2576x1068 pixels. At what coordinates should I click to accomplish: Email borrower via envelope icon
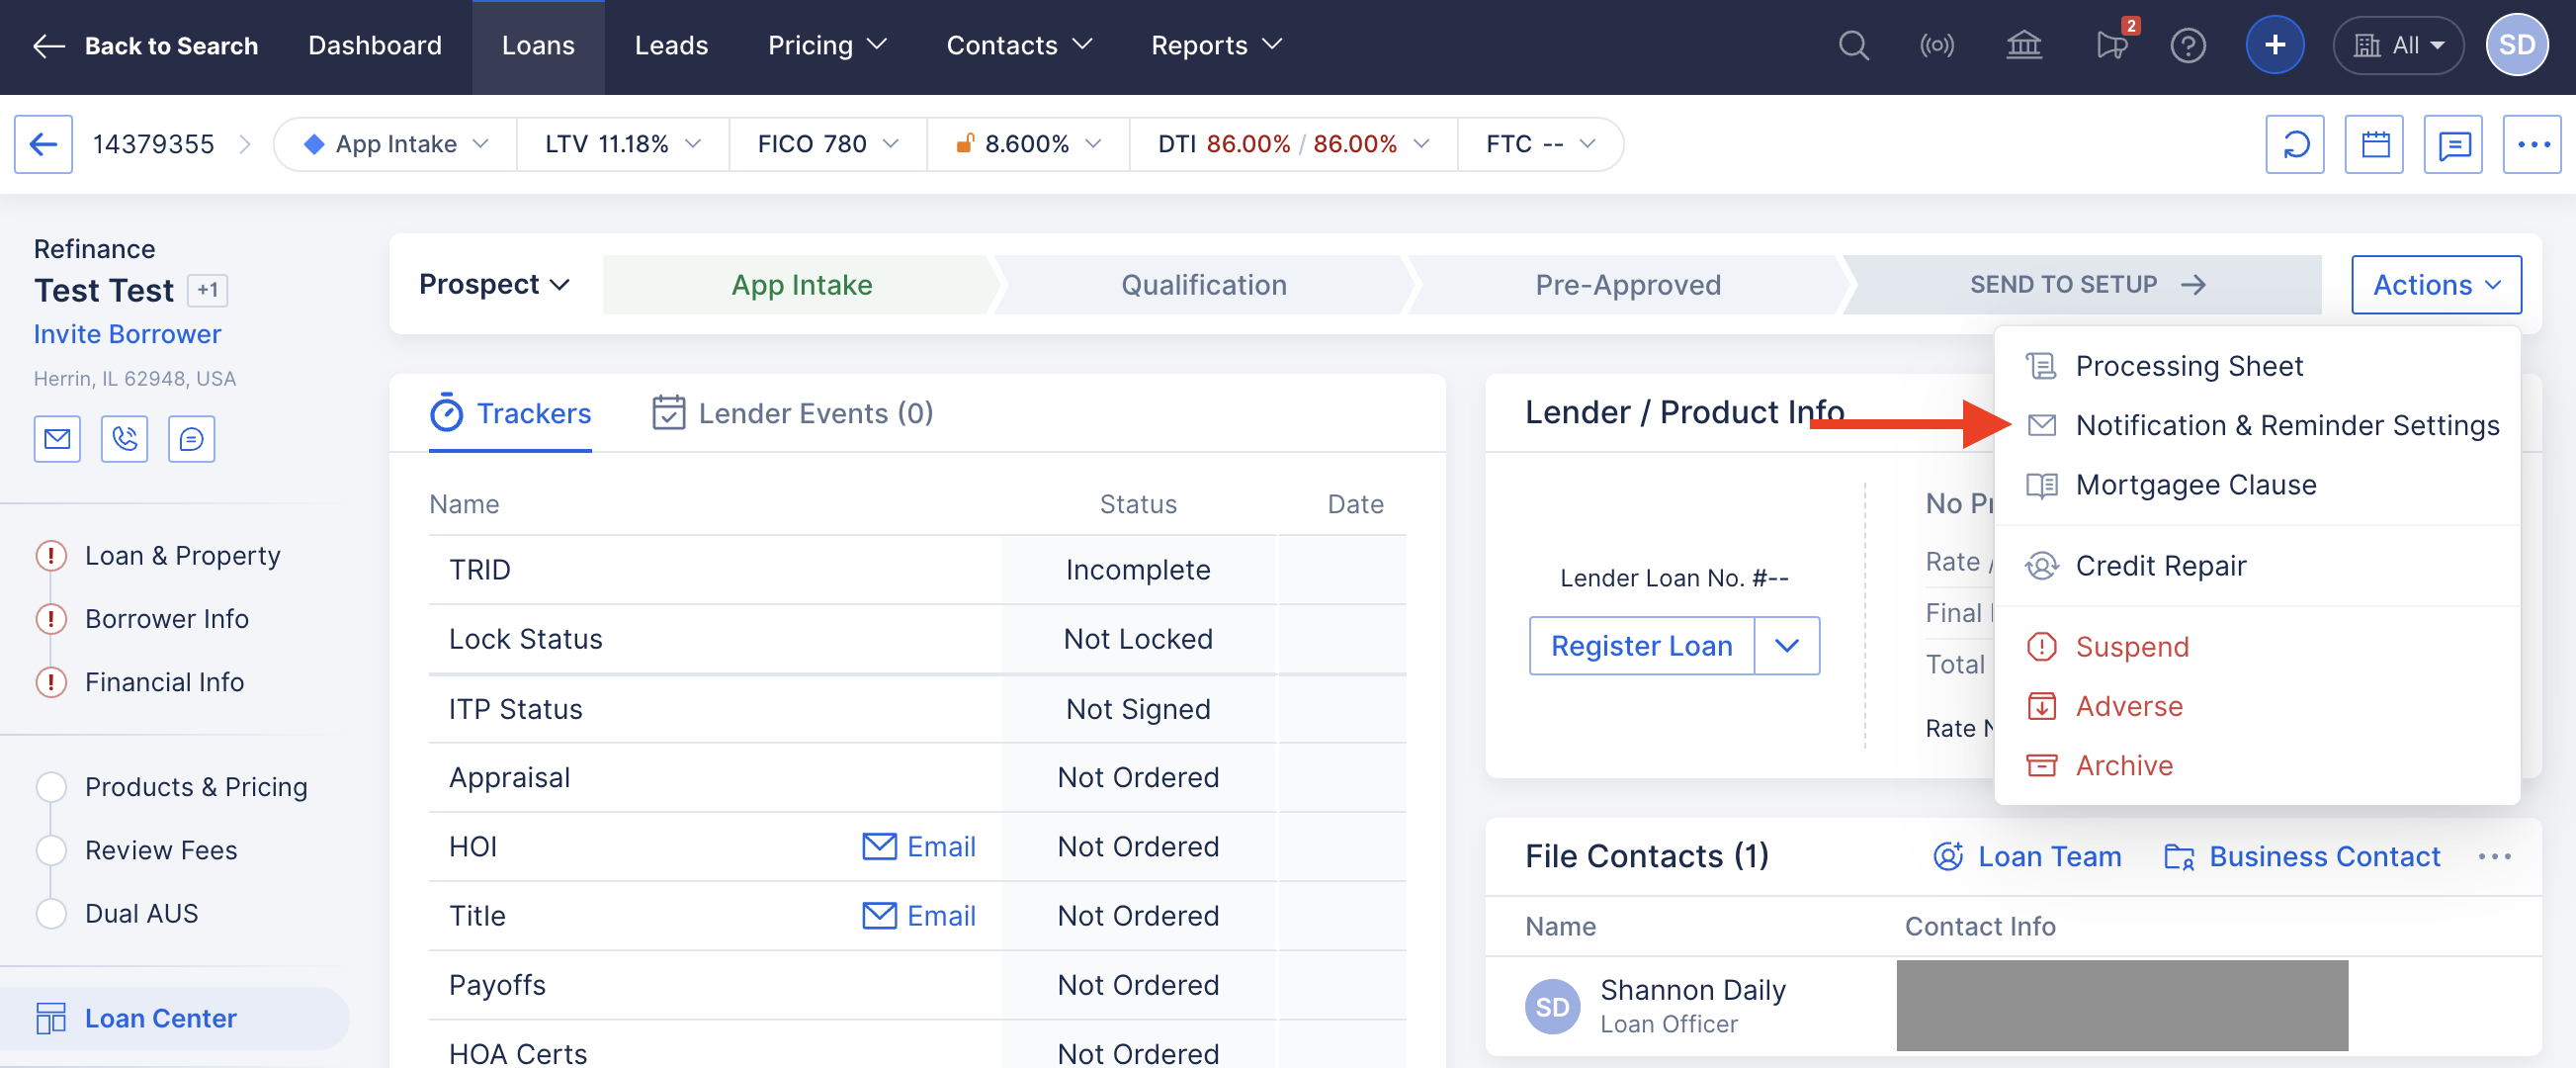click(57, 439)
